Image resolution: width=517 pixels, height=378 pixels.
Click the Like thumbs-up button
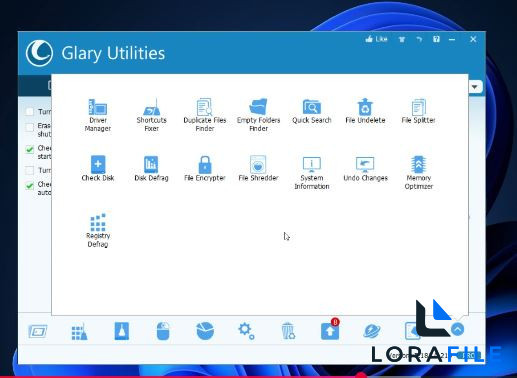tap(376, 39)
